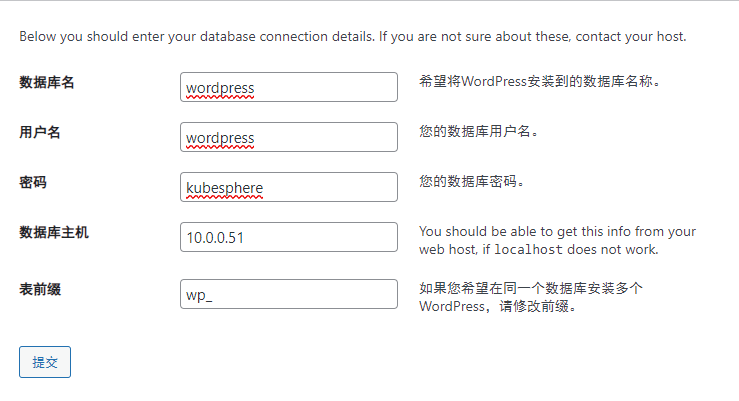Click the description 希望将WordPress安装到的数据库名称
The width and height of the screenshot is (739, 401).
(x=539, y=82)
